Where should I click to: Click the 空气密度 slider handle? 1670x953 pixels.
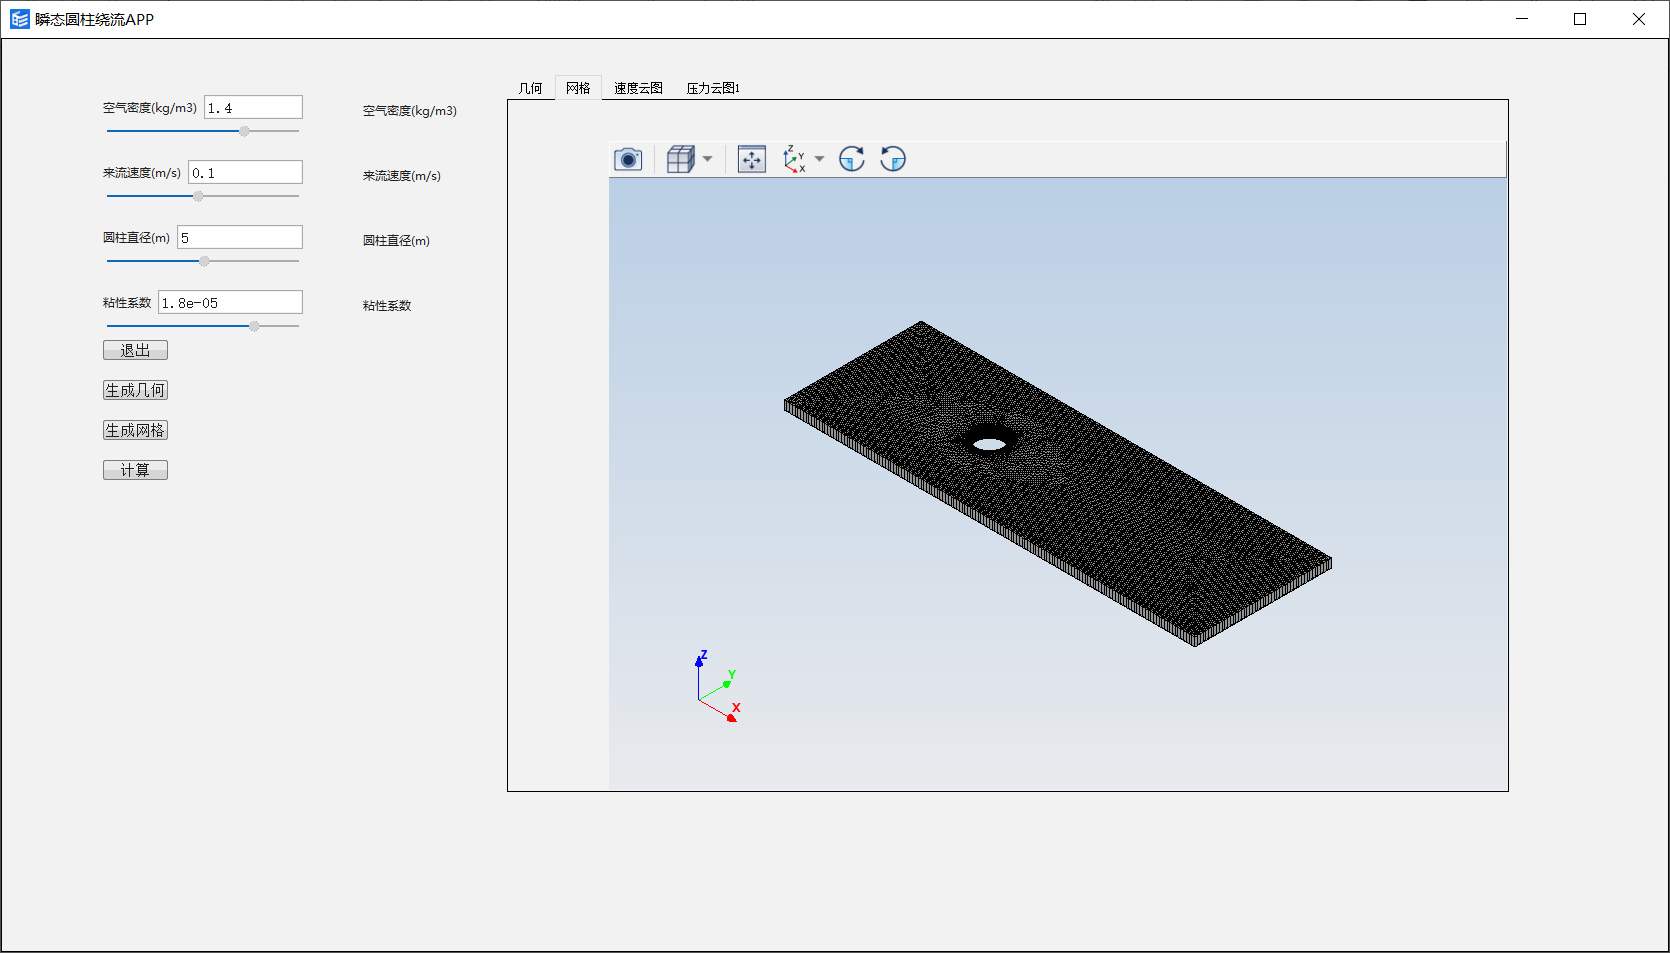click(244, 131)
